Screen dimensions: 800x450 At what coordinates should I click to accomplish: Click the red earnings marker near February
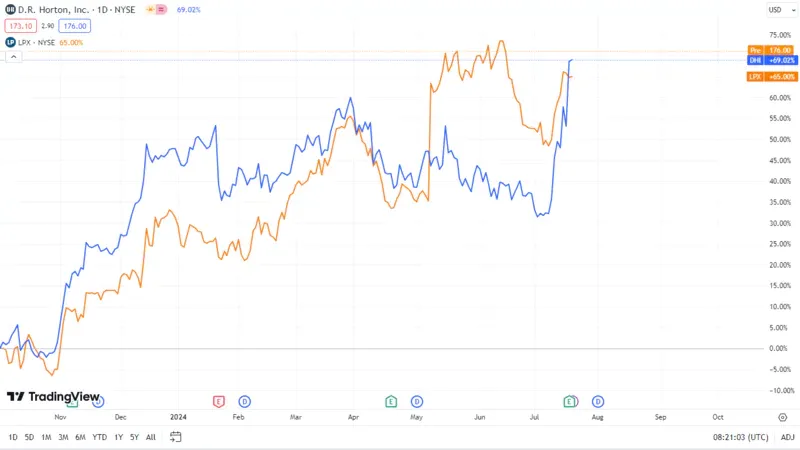click(218, 402)
